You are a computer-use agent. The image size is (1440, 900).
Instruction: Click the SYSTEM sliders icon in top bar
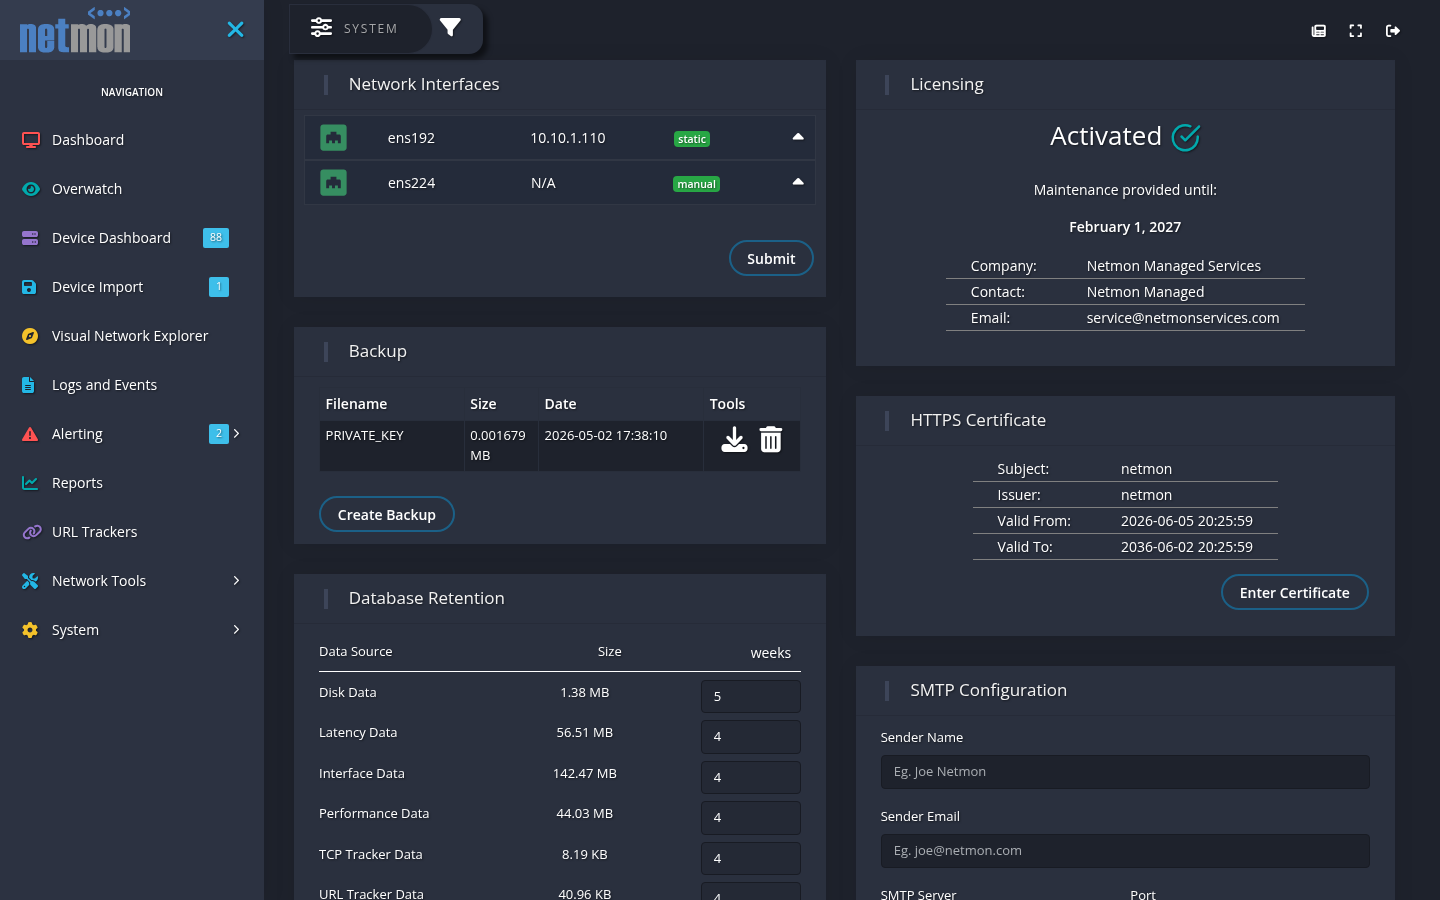click(321, 27)
